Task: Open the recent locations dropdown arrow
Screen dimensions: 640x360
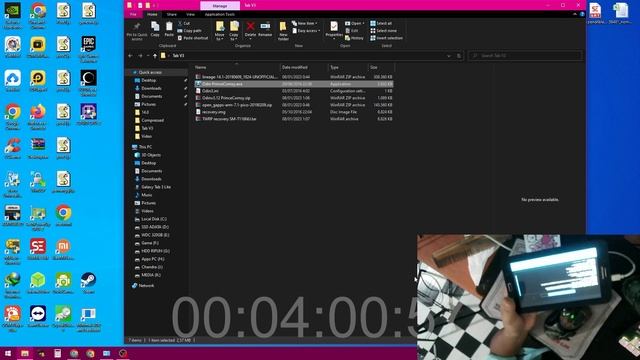Action: coord(148,56)
